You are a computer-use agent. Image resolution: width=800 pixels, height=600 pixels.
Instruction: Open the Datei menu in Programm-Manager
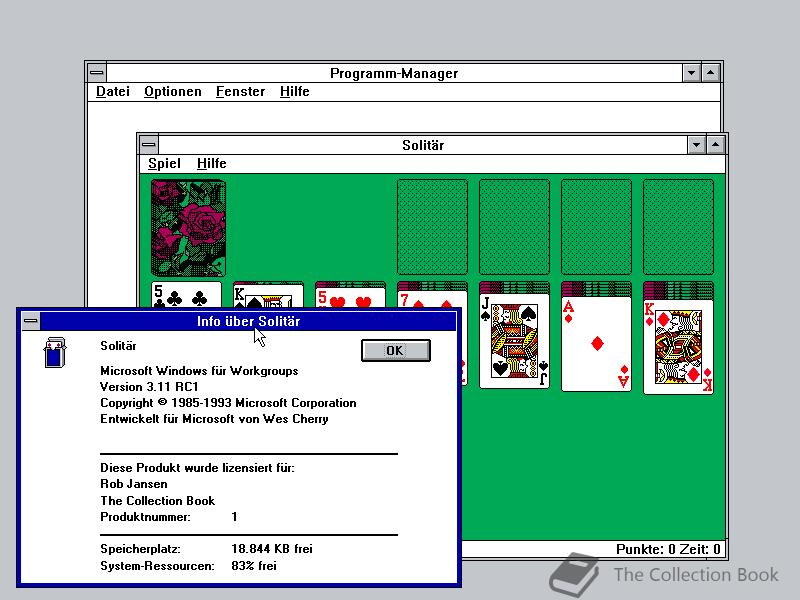tap(113, 92)
